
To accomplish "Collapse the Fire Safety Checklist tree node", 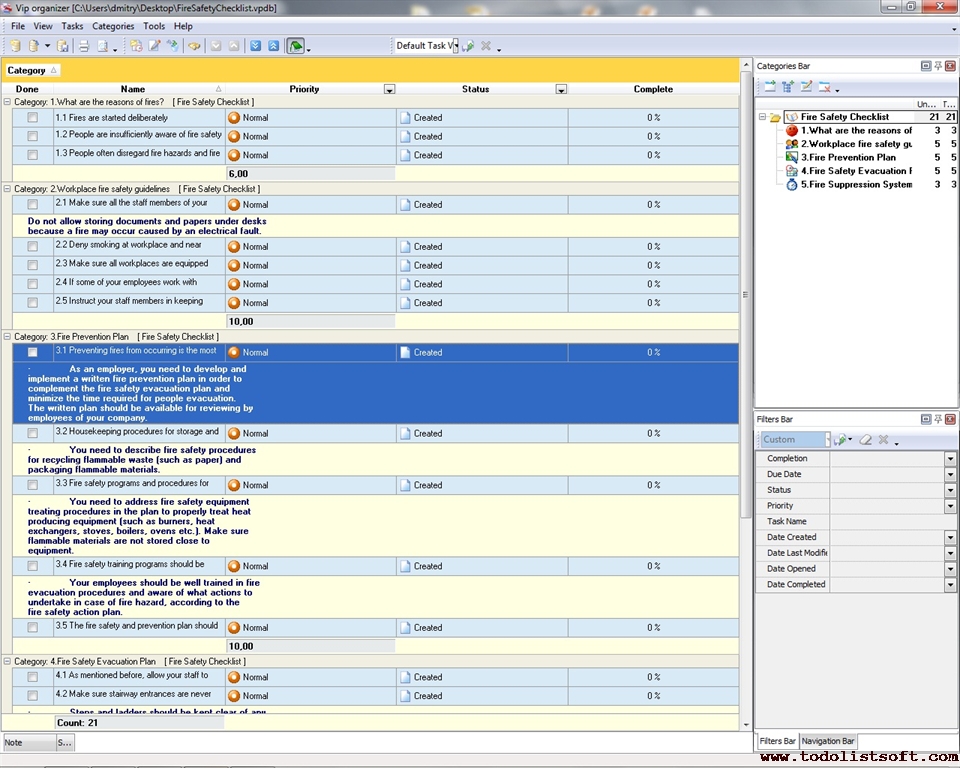I will click(762, 117).
